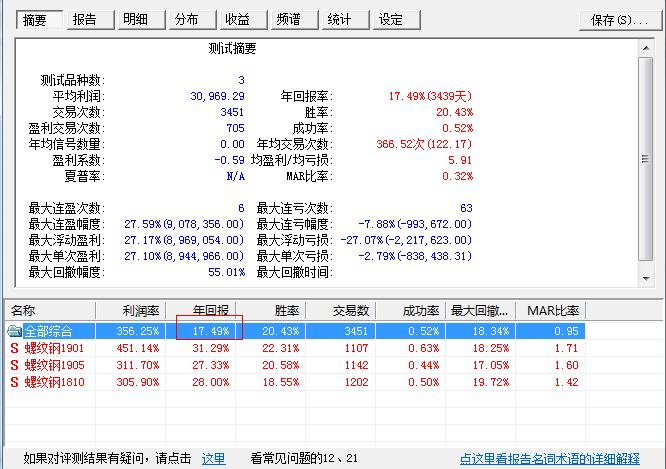Screen dimensions: 666x469
Task: Click the 451.14% profit rate cell
Action: (138, 348)
